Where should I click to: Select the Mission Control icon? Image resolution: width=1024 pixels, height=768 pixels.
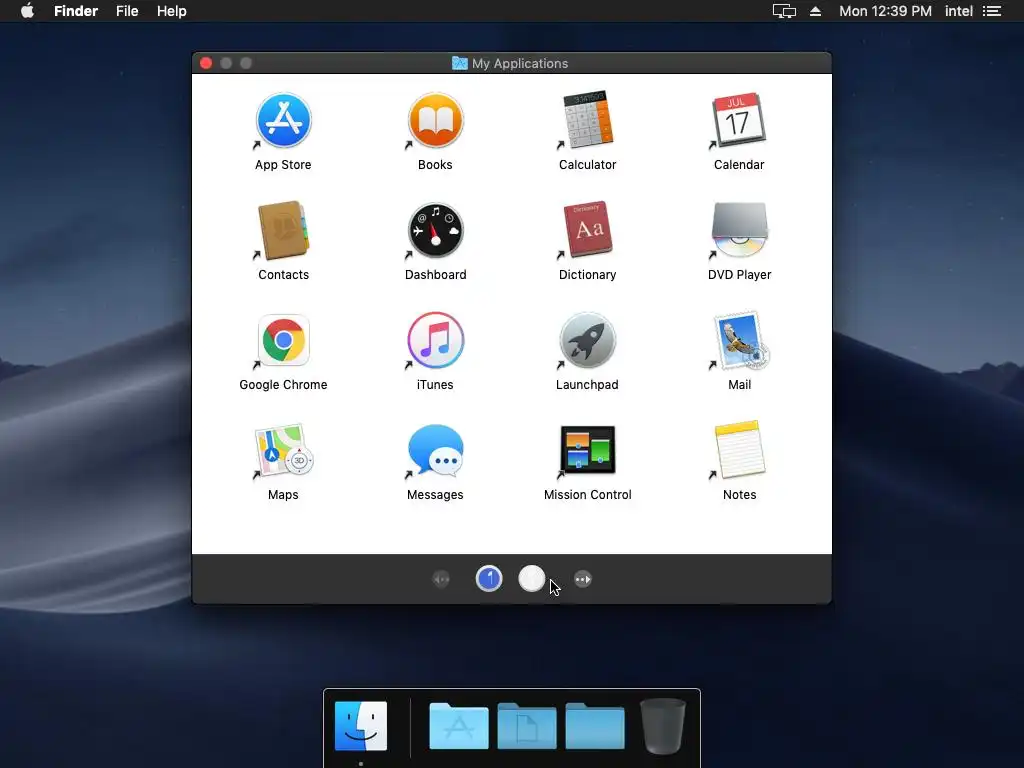click(588, 450)
